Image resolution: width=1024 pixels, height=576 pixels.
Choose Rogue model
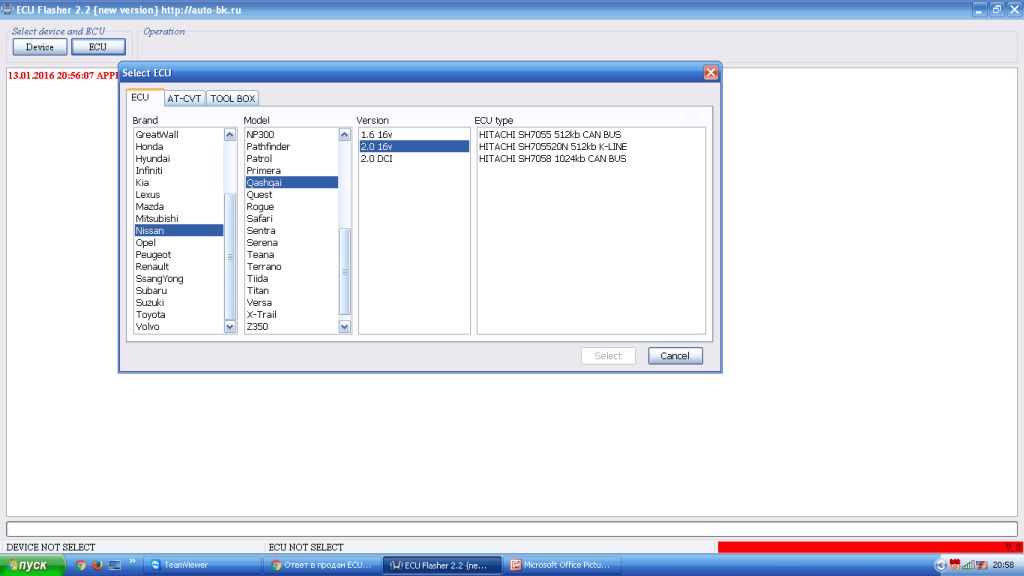(x=291, y=206)
